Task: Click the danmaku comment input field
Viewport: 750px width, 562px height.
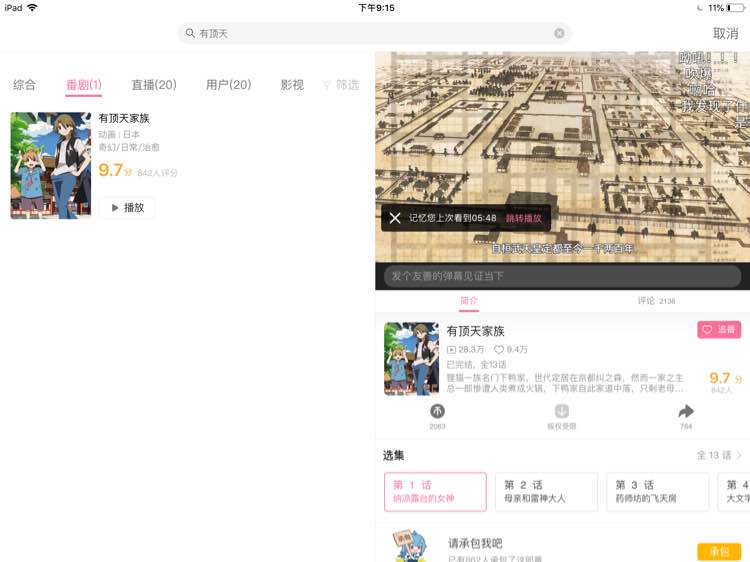Action: coord(562,276)
